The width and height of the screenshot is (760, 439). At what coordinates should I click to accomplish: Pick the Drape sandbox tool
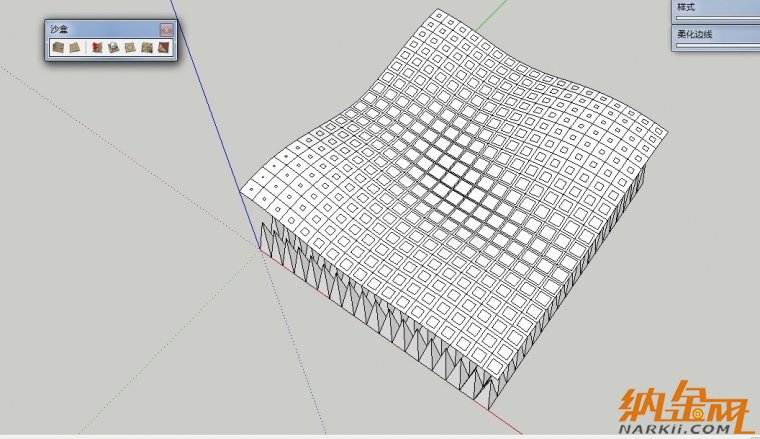[x=129, y=47]
